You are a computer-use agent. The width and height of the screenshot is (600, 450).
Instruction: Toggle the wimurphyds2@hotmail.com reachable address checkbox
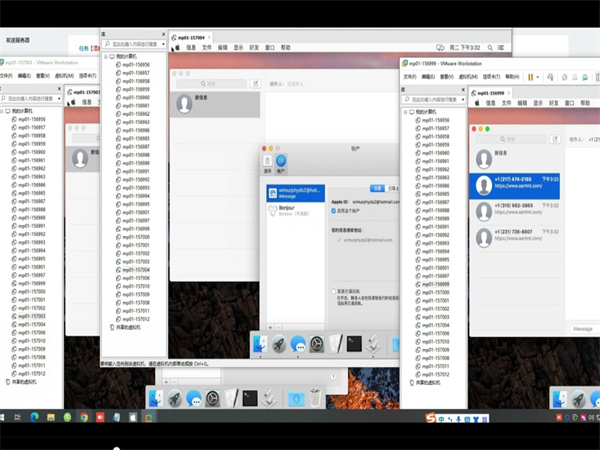pyautogui.click(x=337, y=240)
